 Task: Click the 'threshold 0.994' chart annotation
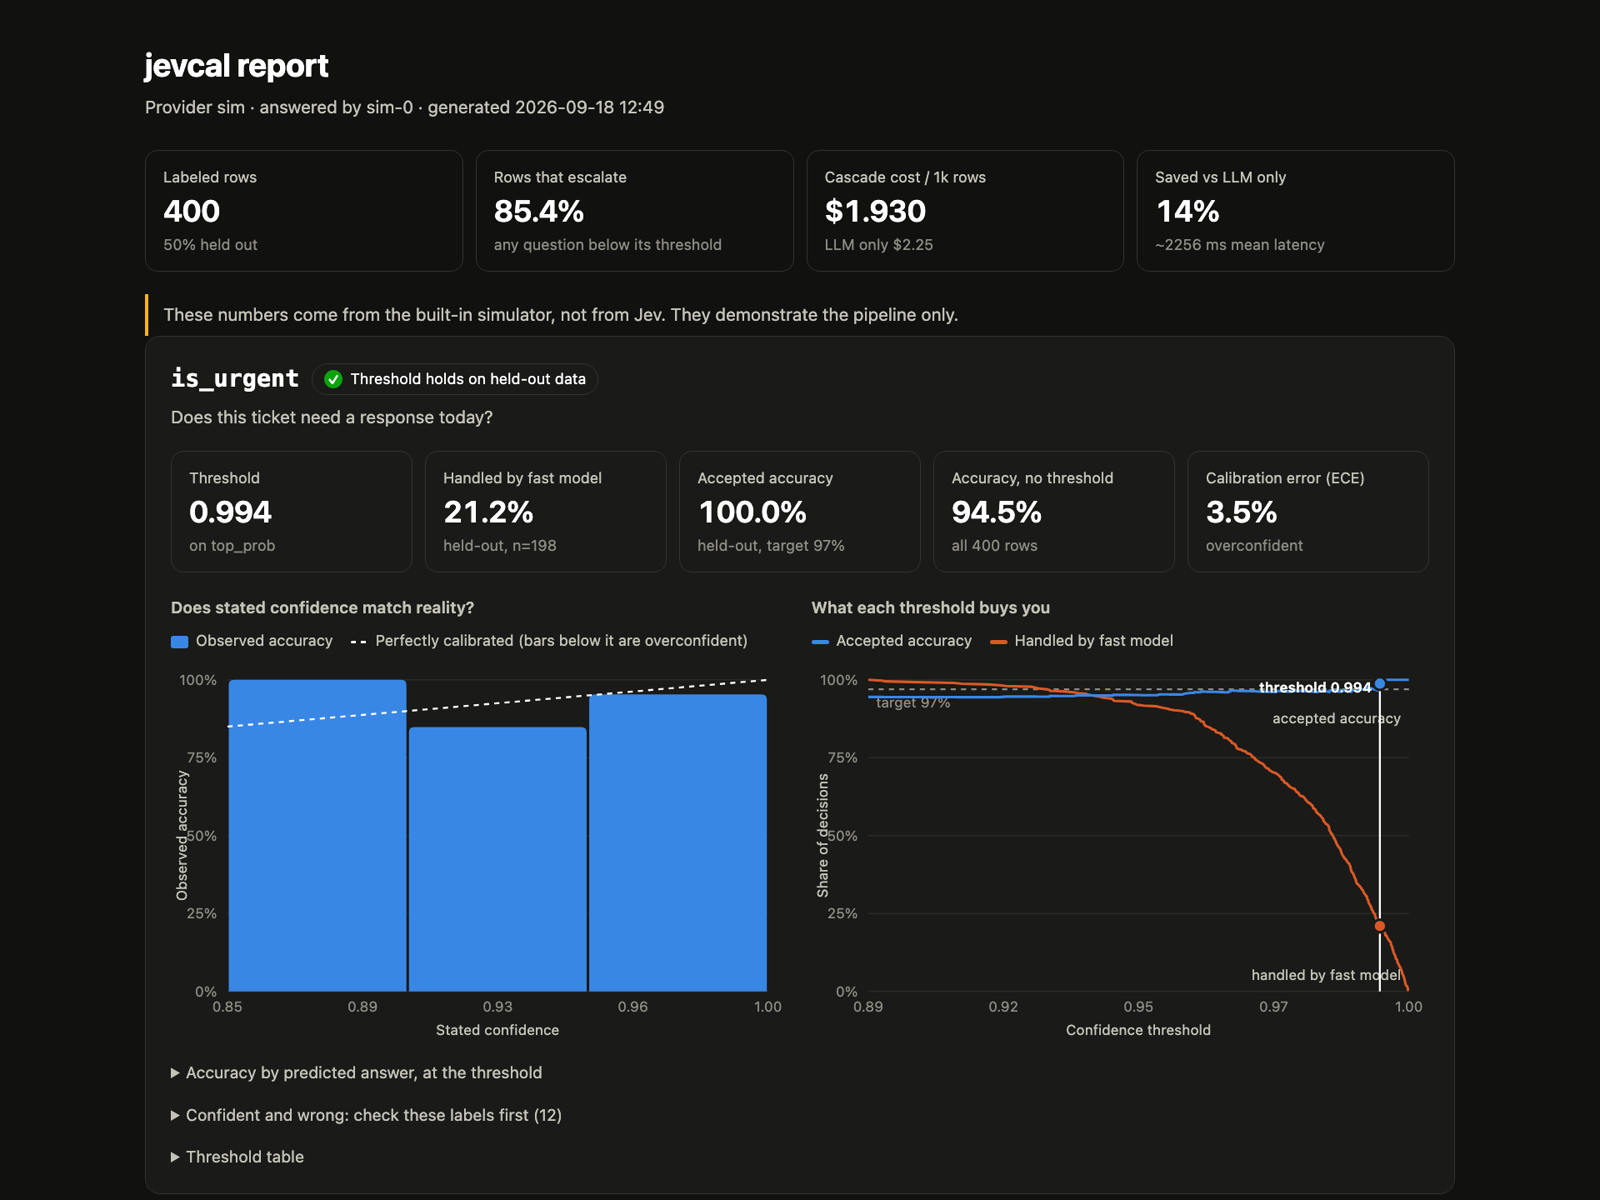[1315, 688]
